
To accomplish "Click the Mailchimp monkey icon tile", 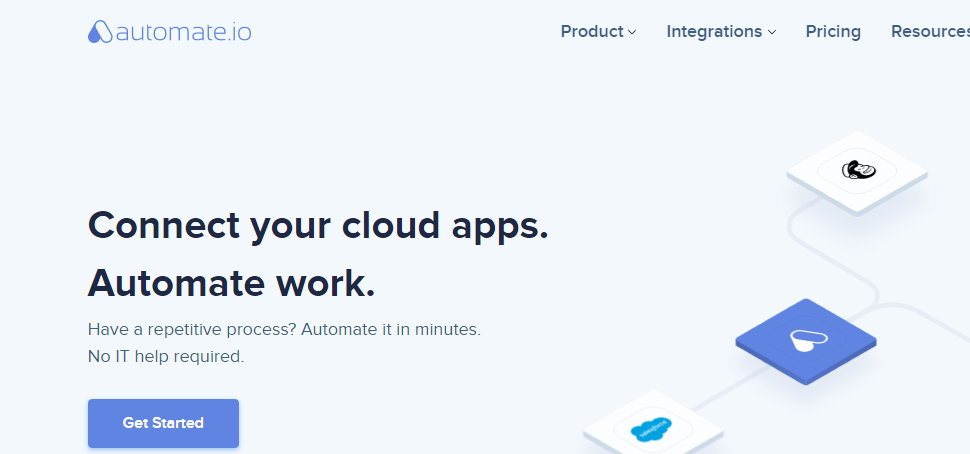I will [x=857, y=172].
